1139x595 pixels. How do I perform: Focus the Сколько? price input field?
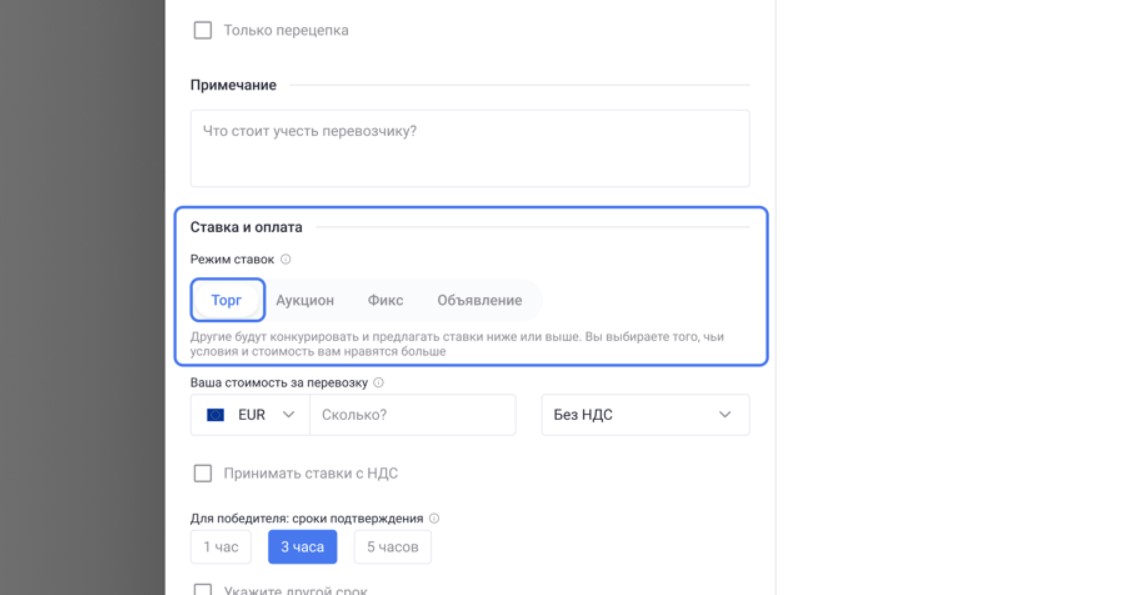coord(412,415)
